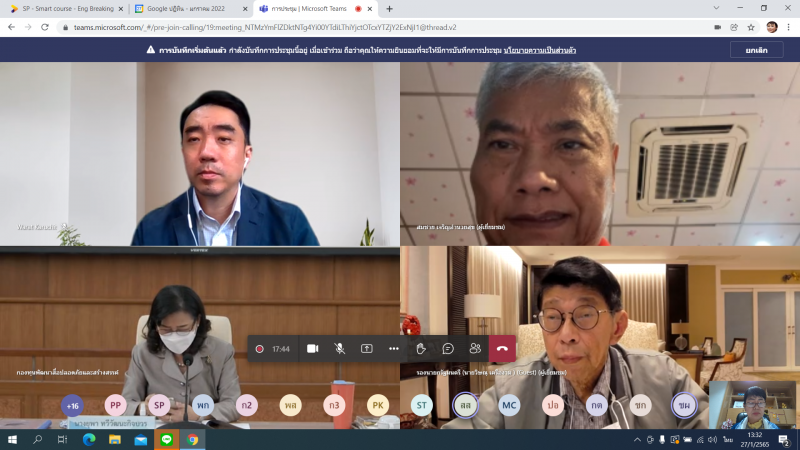This screenshot has width=800, height=450.
Task: Show hidden system tray icons
Action: click(x=637, y=440)
